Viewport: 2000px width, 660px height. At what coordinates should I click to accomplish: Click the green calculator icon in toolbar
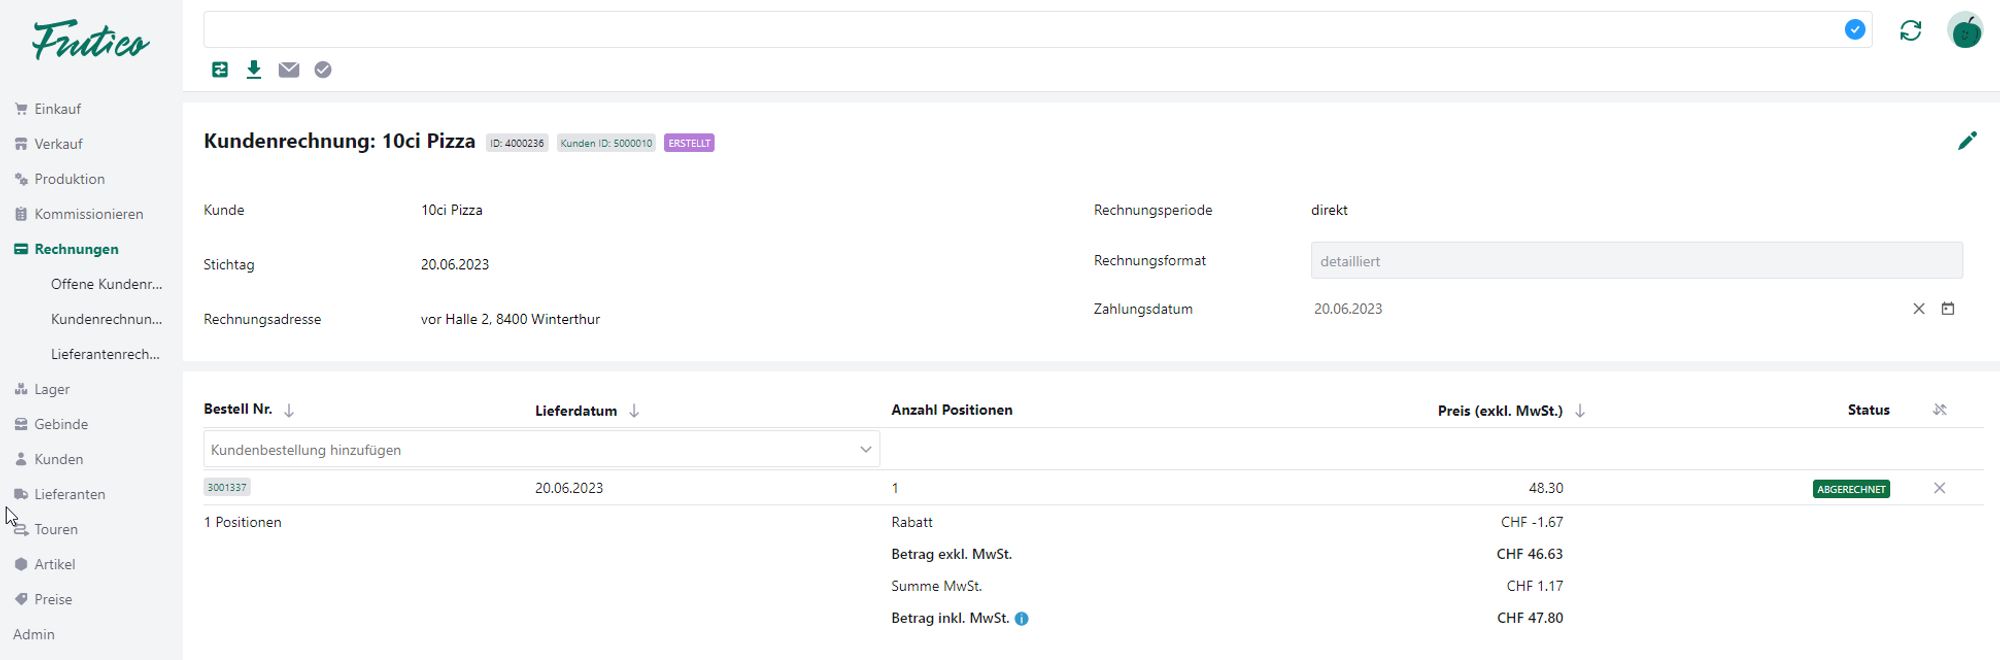[220, 69]
